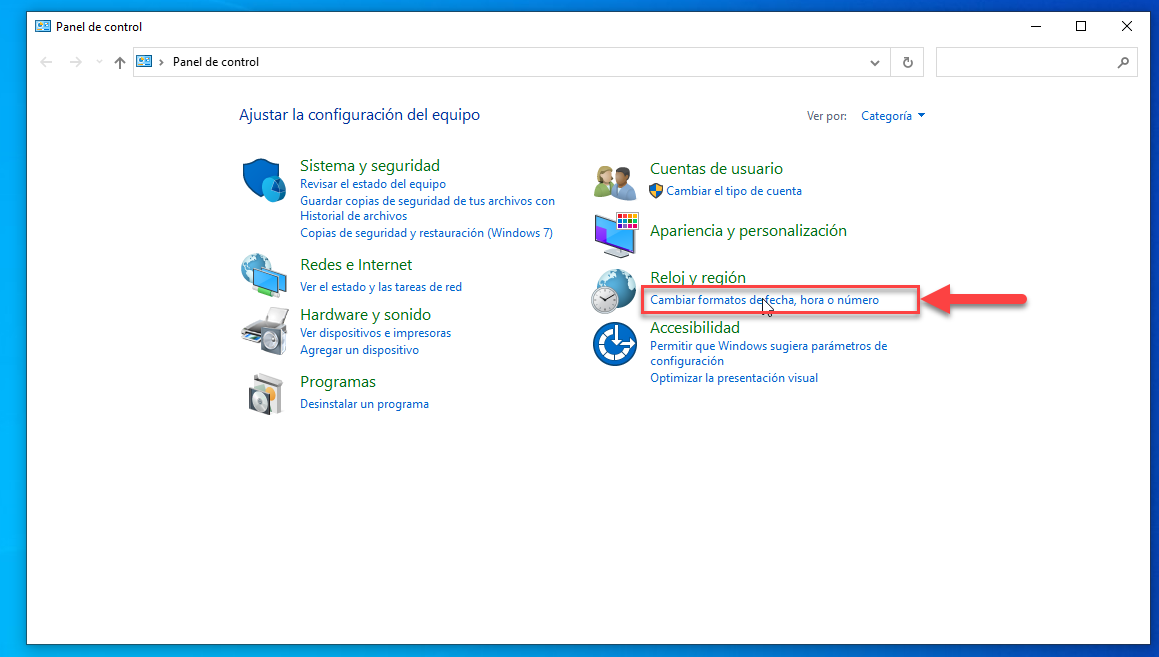Open Guardar copias de seguridad con Historial de archivos

pyautogui.click(x=427, y=208)
